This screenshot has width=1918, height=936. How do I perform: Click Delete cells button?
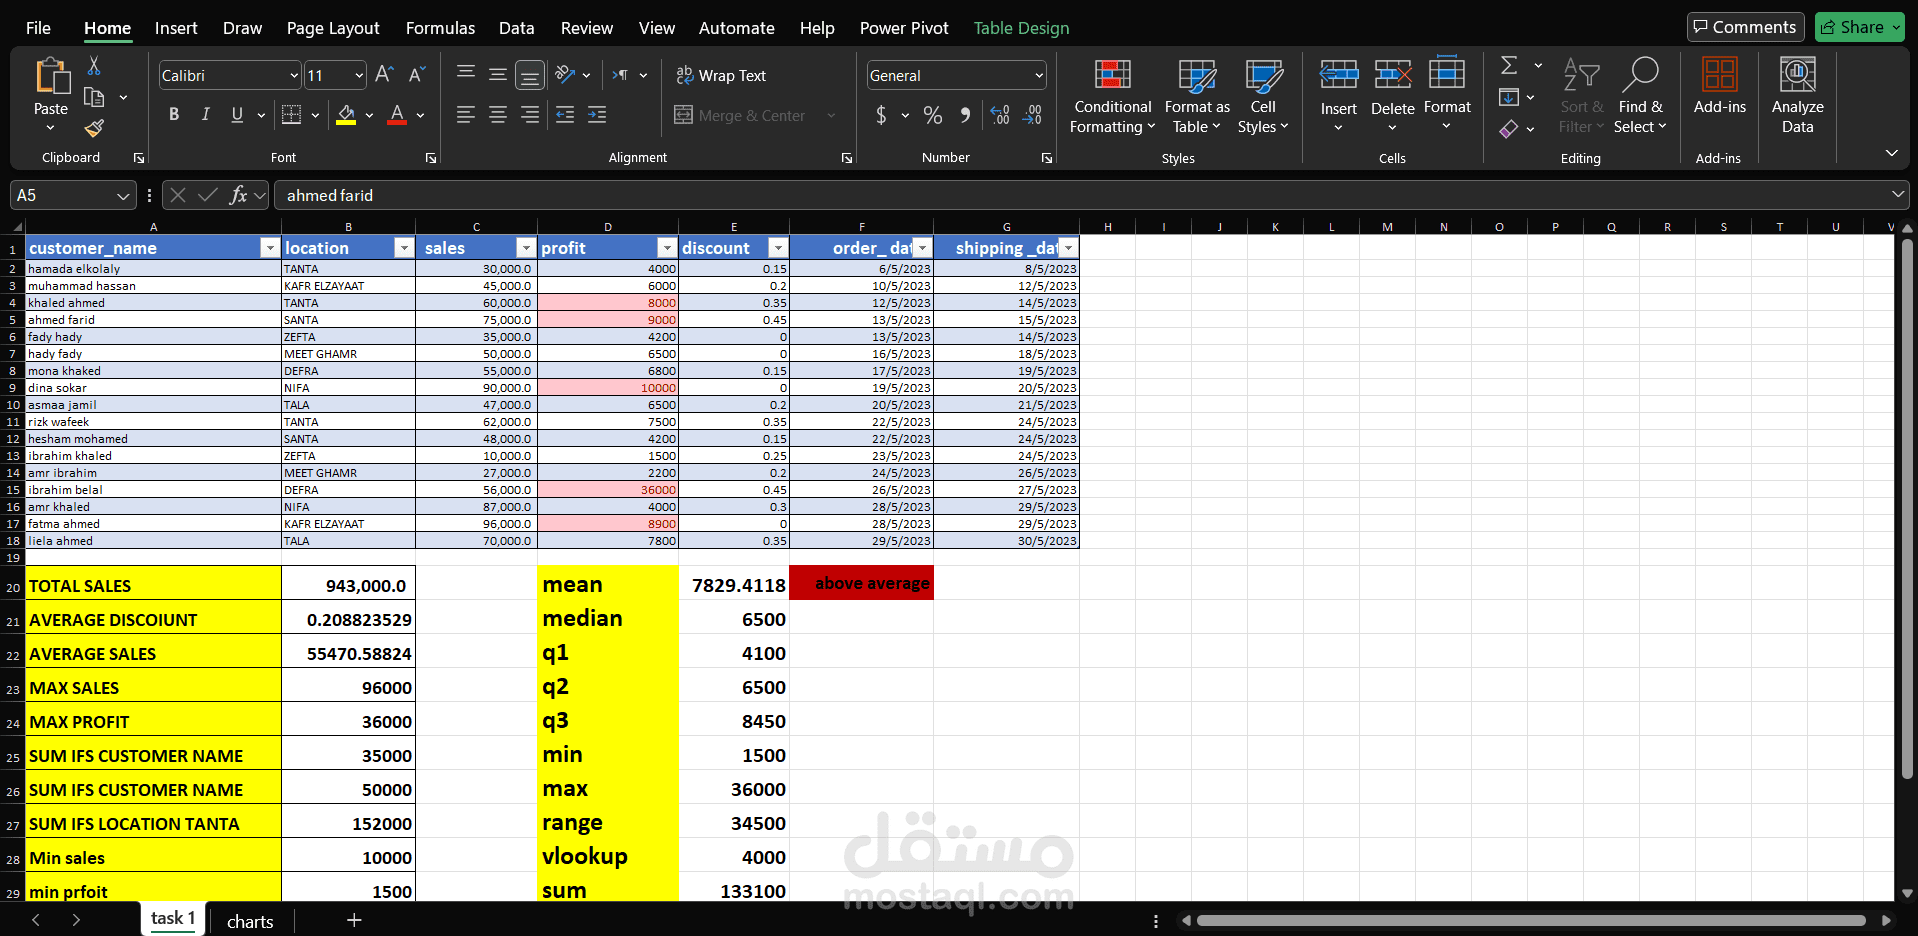click(x=1392, y=97)
